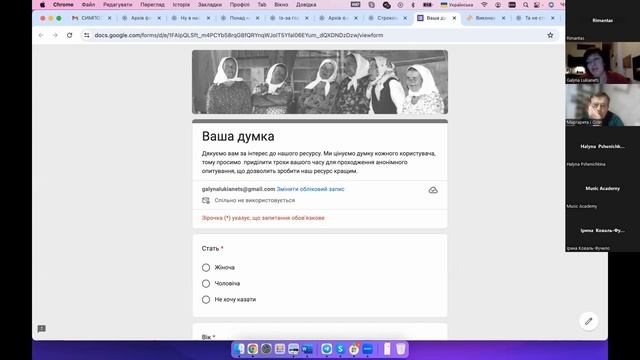
Task: Click the envelope not-shared icon
Action: pos(206,200)
